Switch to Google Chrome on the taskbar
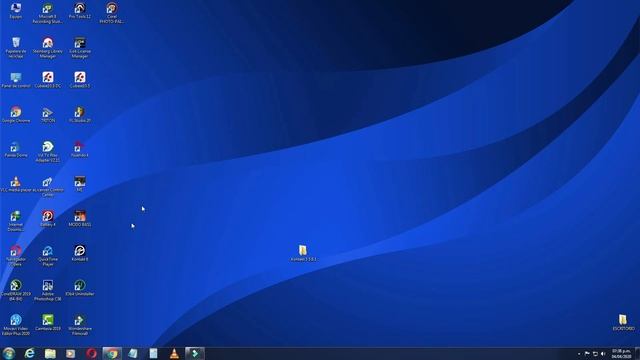Screen dimensions: 640x360 (112, 353)
